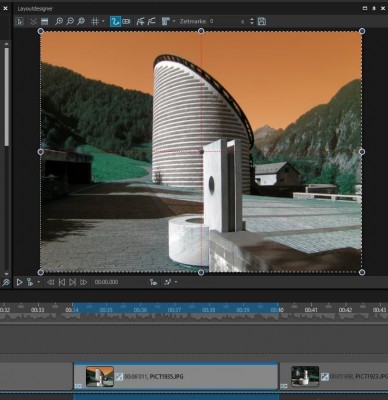Click the left panel scroll-up arrow
The width and height of the screenshot is (388, 400).
[6, 44]
